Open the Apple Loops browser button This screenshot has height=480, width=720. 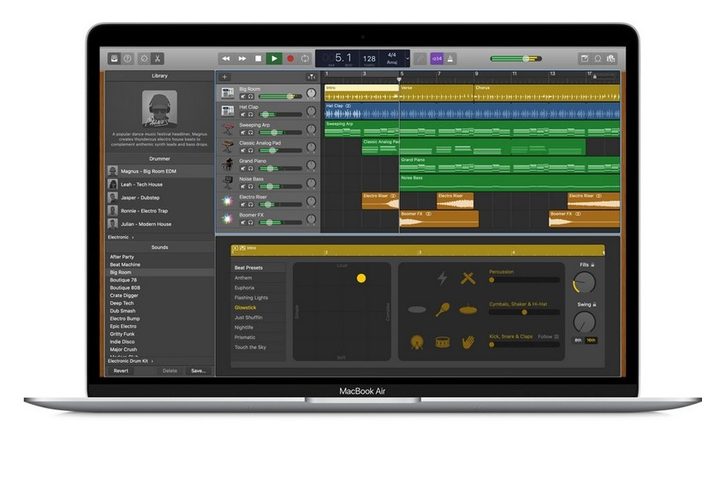598,58
